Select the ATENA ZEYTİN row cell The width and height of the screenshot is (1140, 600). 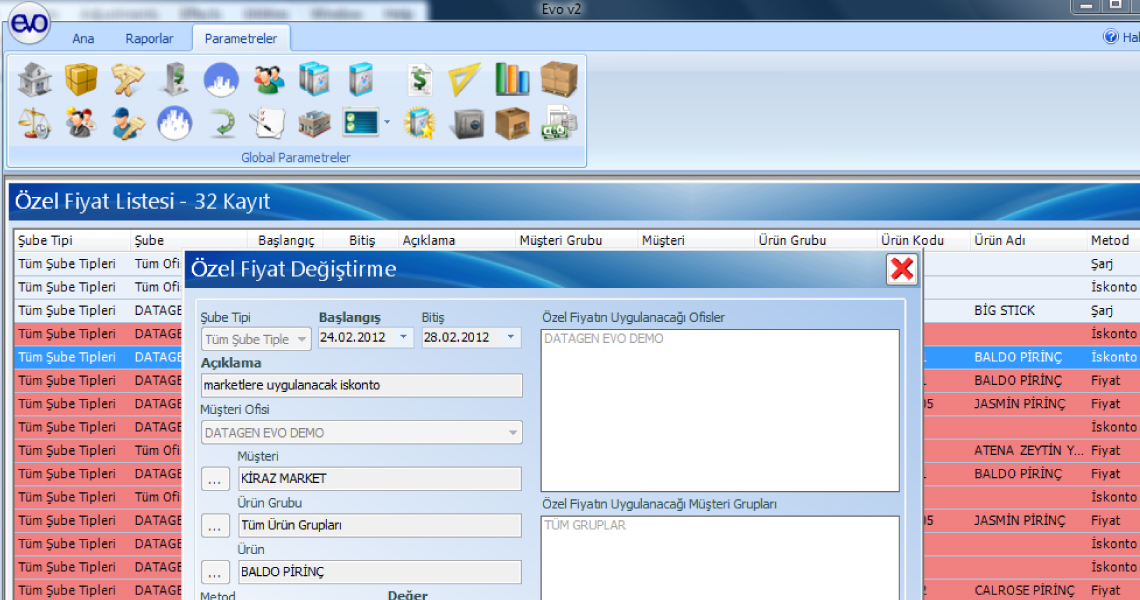1028,451
